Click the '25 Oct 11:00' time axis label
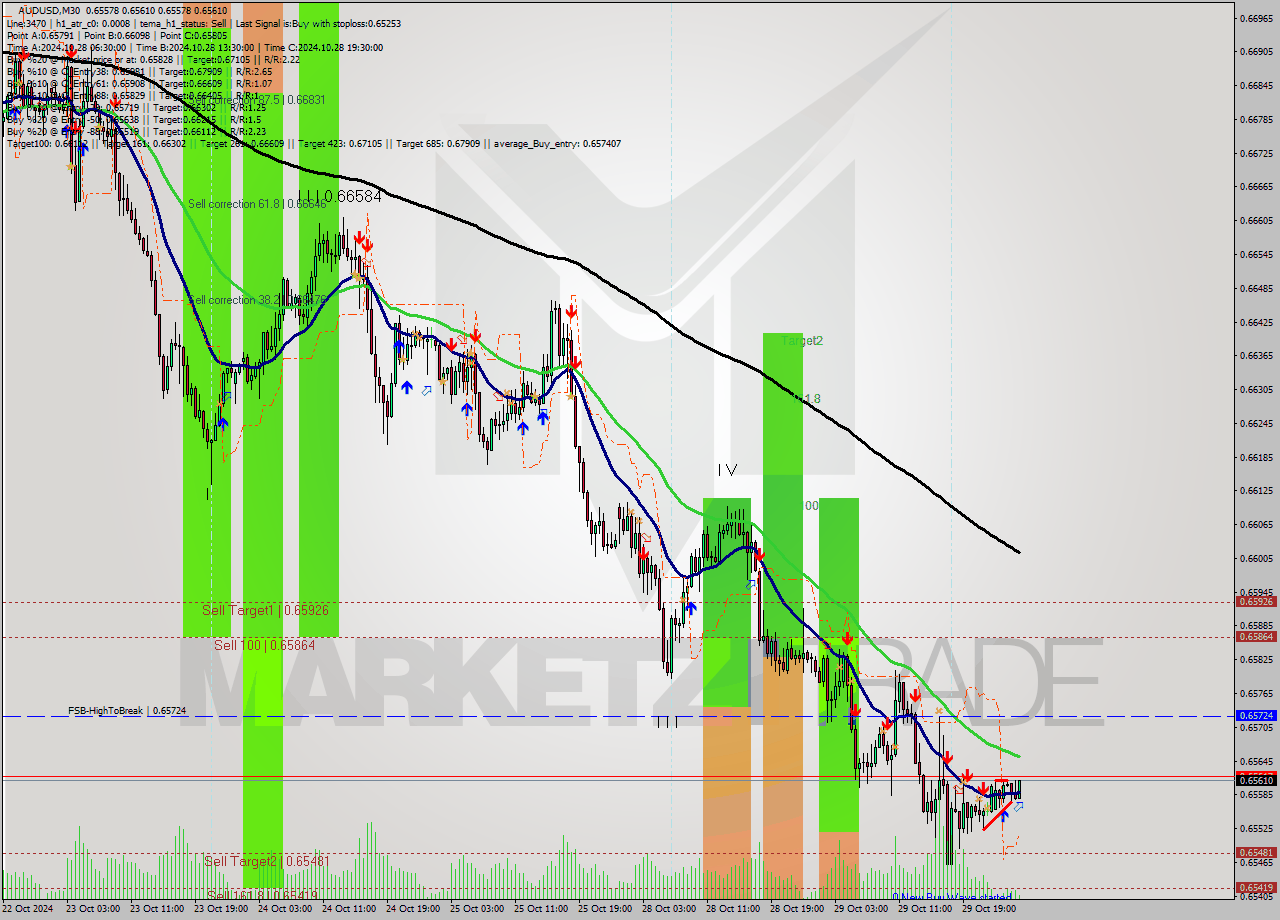This screenshot has height=920, width=1280. tap(541, 909)
